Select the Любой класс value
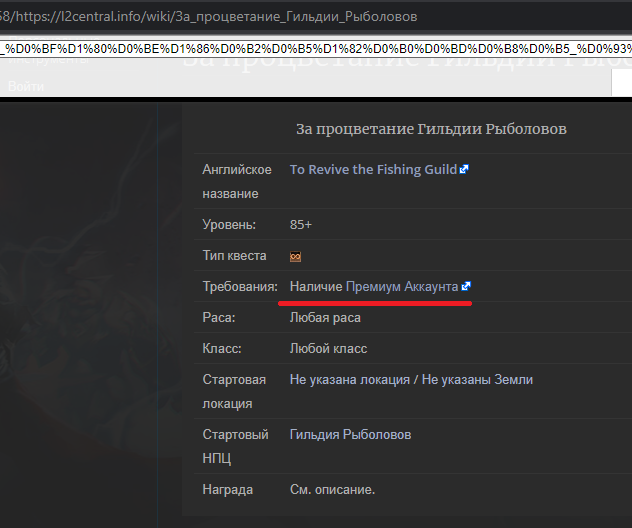632x528 pixels. (328, 348)
